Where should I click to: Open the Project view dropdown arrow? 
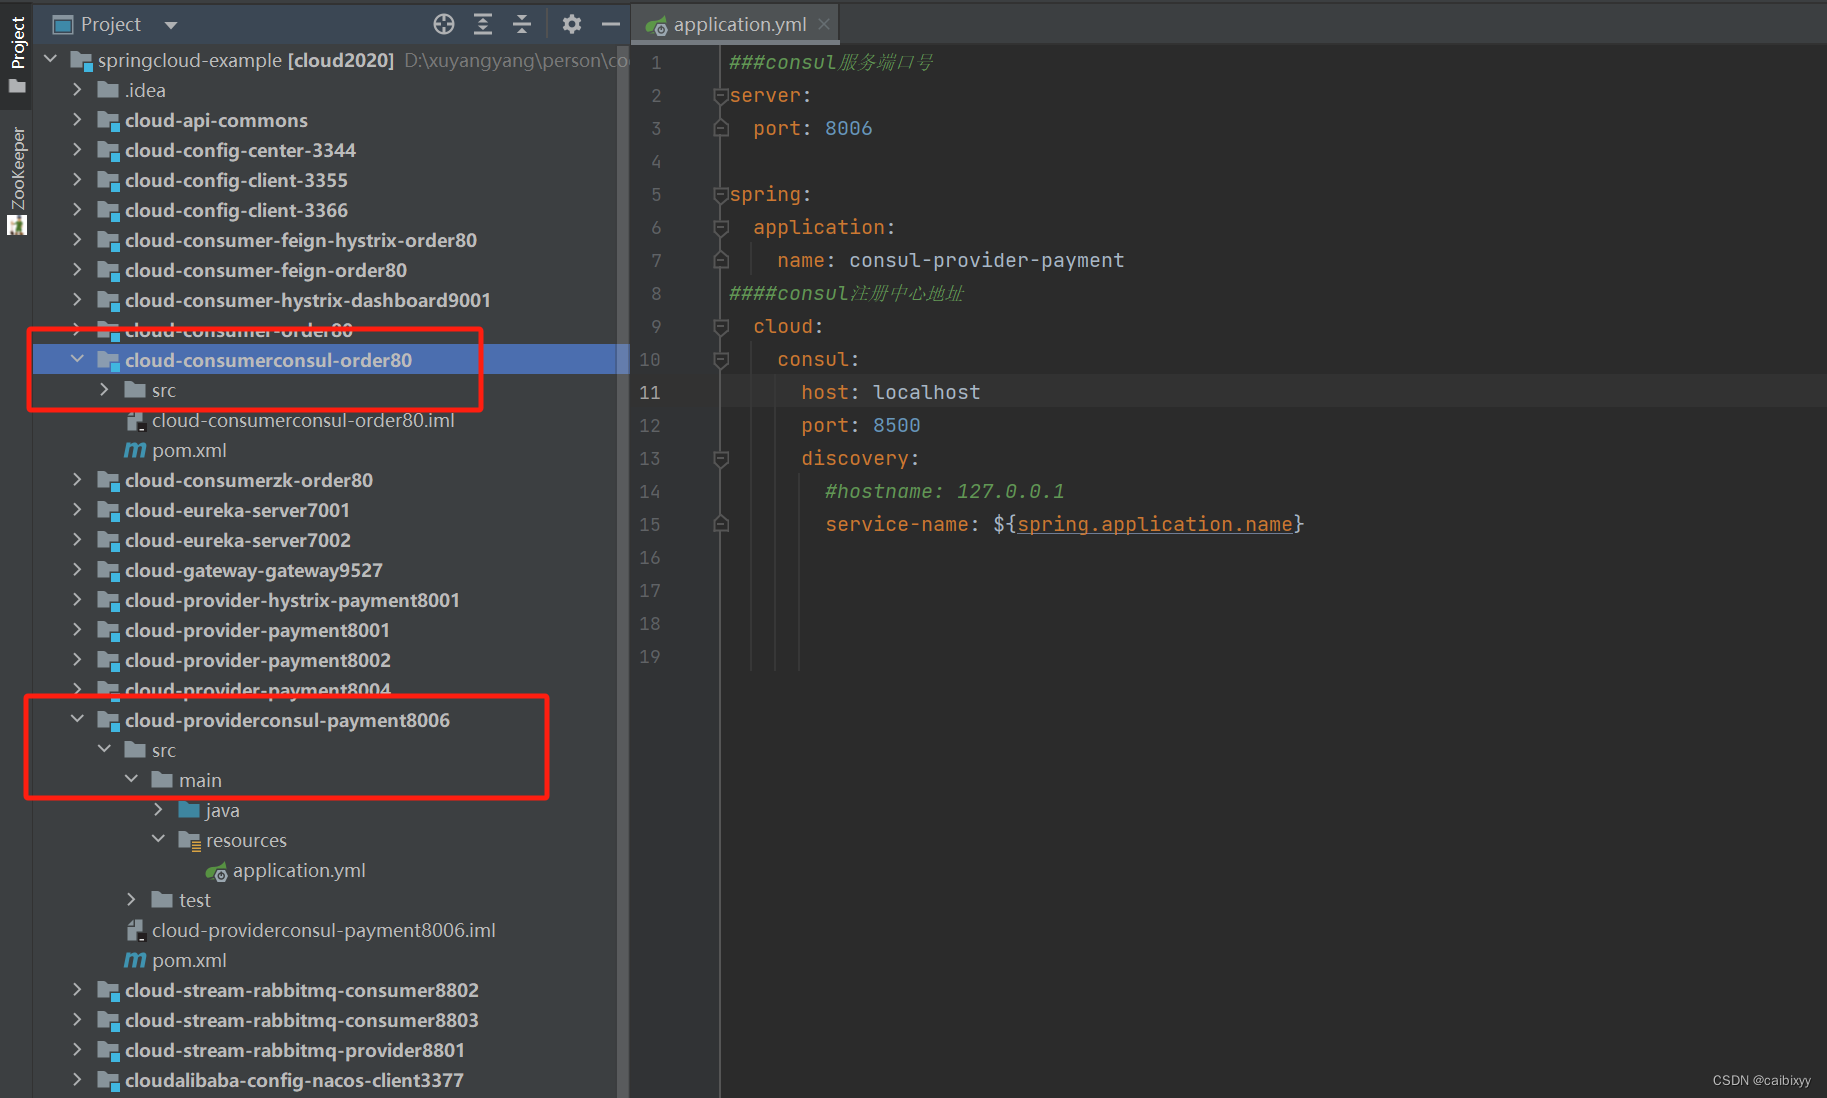click(171, 25)
